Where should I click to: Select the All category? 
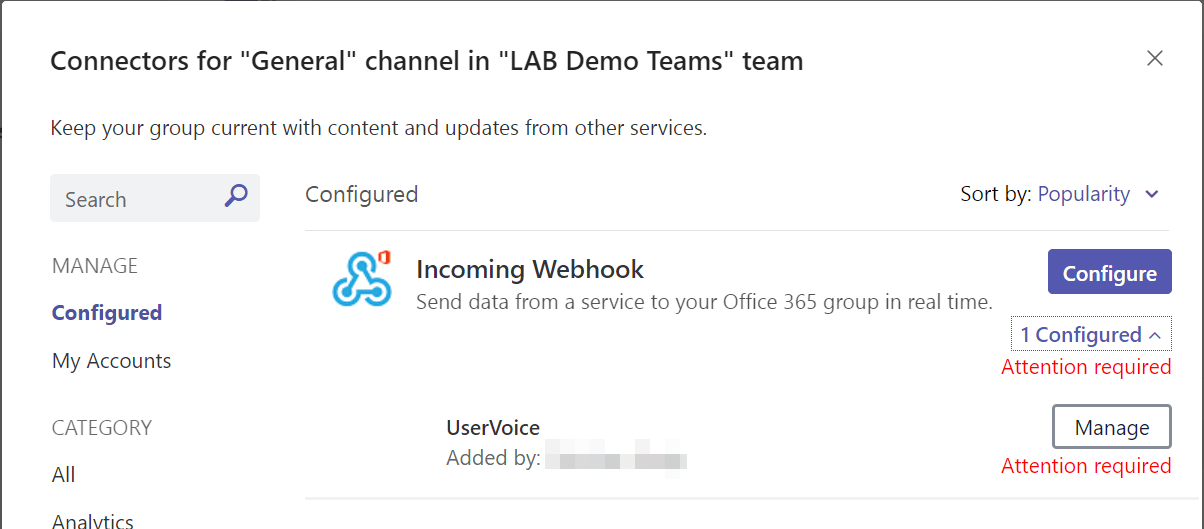point(63,475)
